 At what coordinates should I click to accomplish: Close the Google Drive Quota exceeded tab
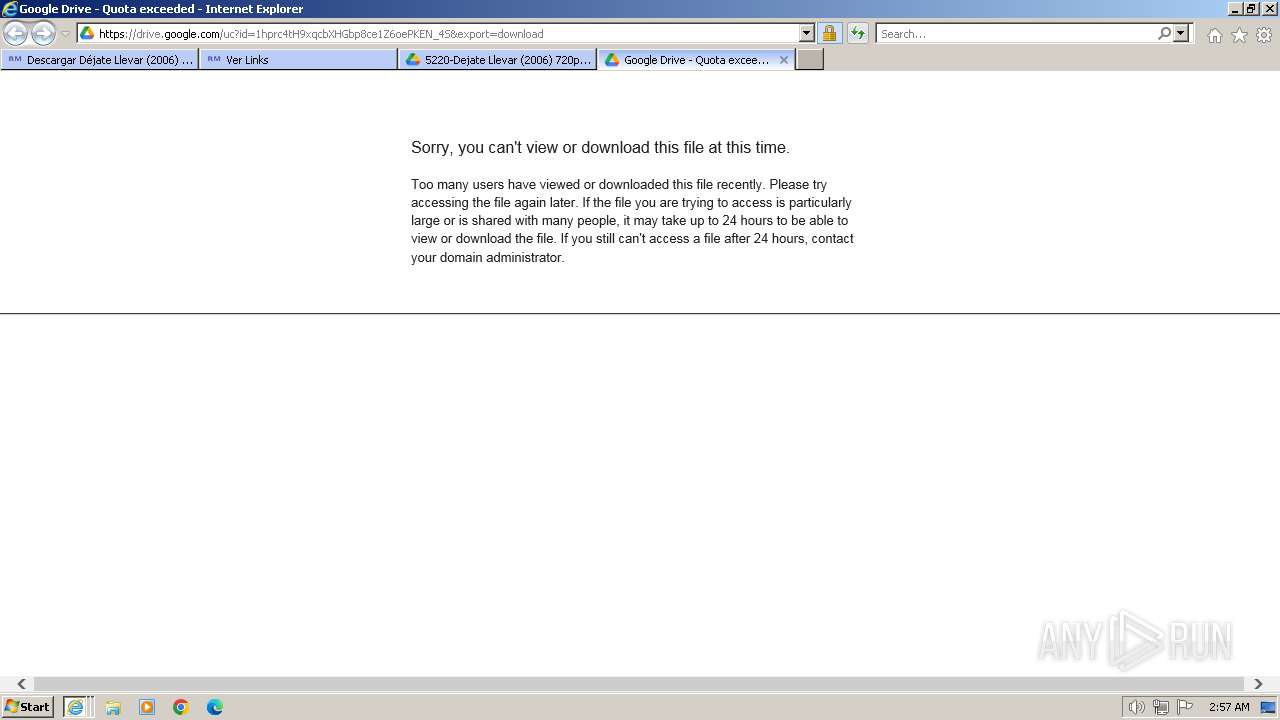pyautogui.click(x=784, y=60)
